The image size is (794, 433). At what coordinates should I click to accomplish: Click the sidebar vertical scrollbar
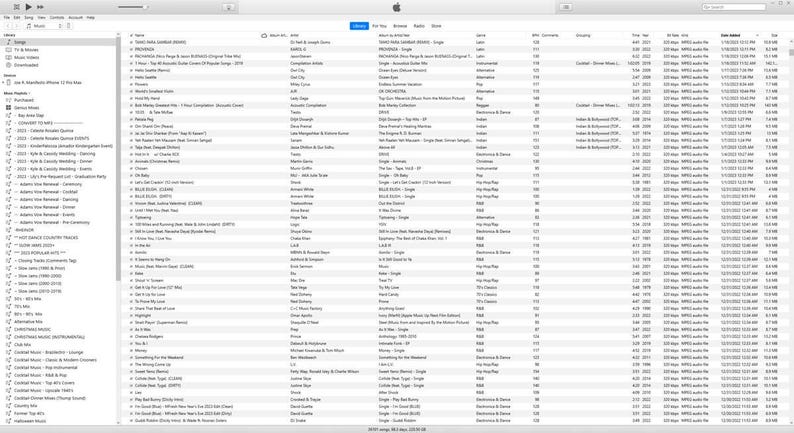pos(118,158)
